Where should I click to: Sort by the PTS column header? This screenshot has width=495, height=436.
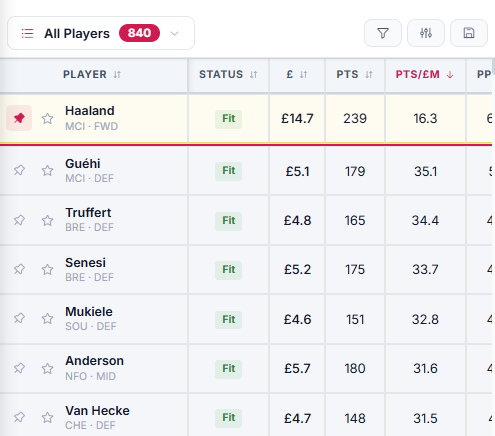pos(354,74)
